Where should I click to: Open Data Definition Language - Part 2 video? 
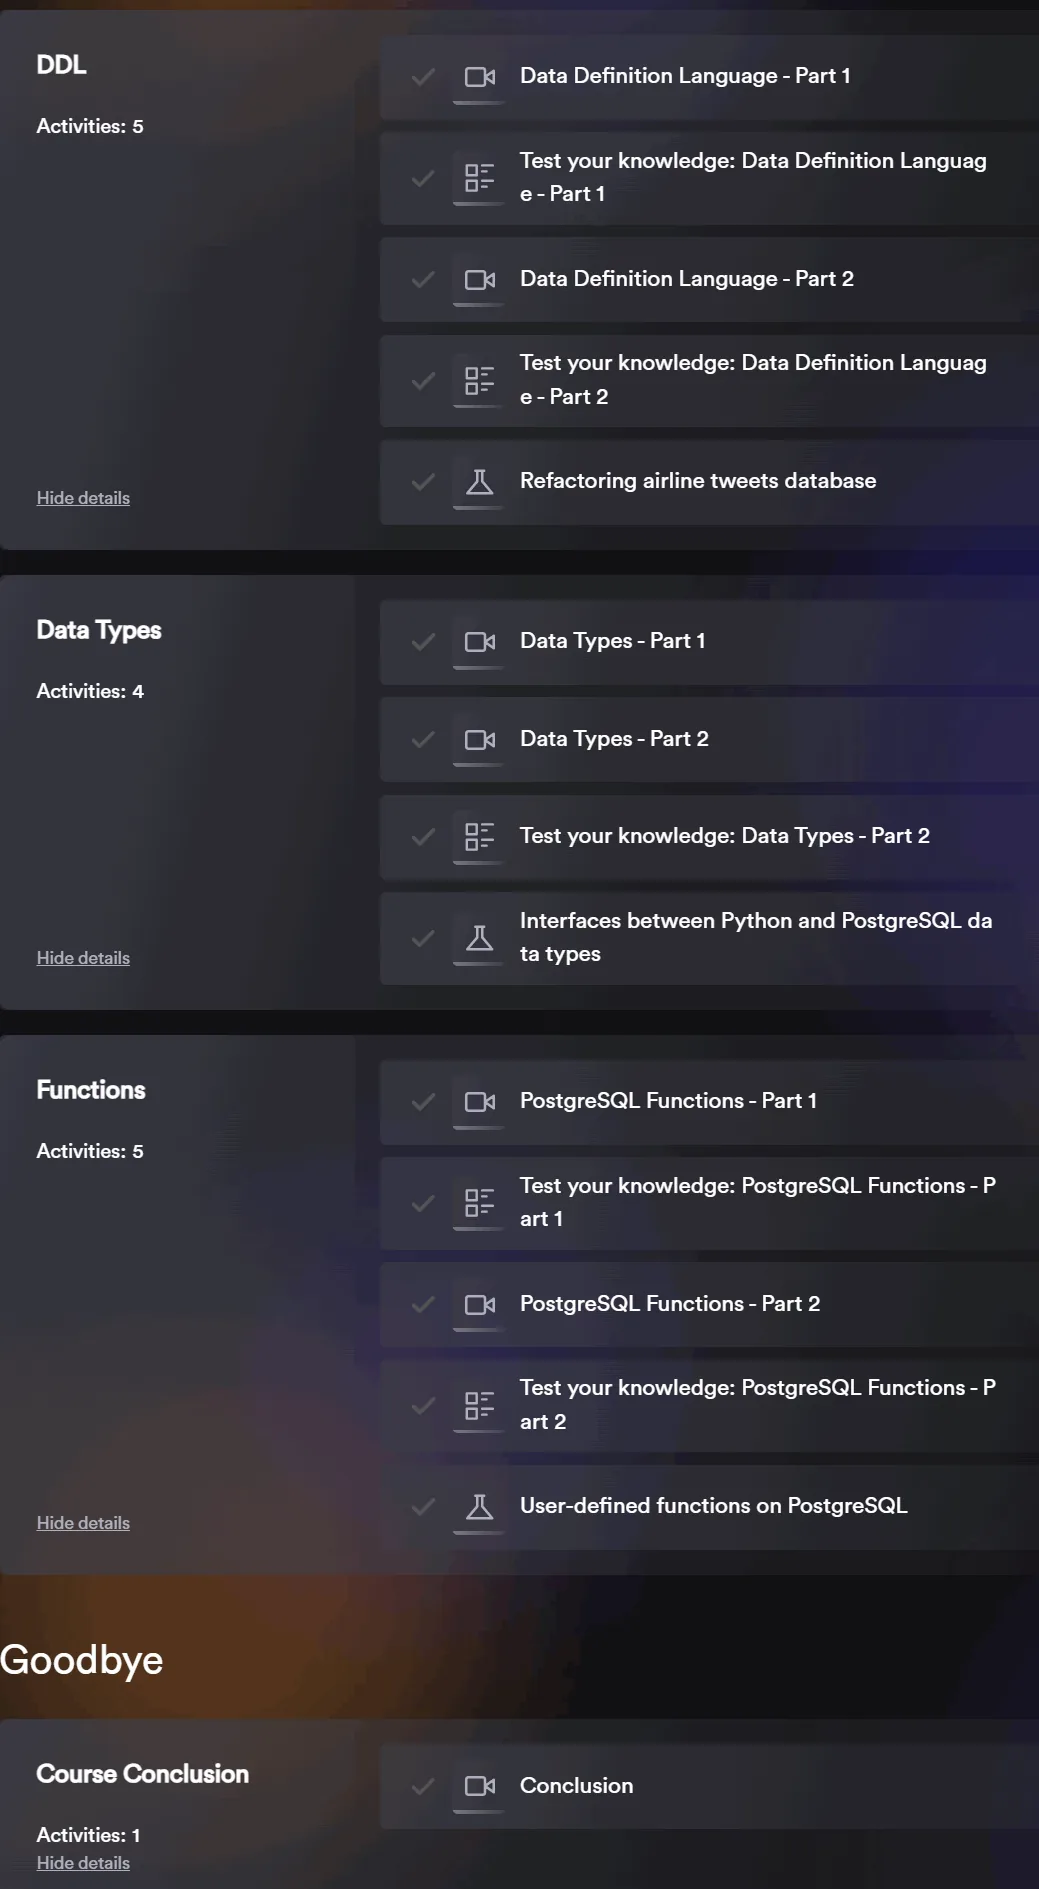(x=709, y=280)
